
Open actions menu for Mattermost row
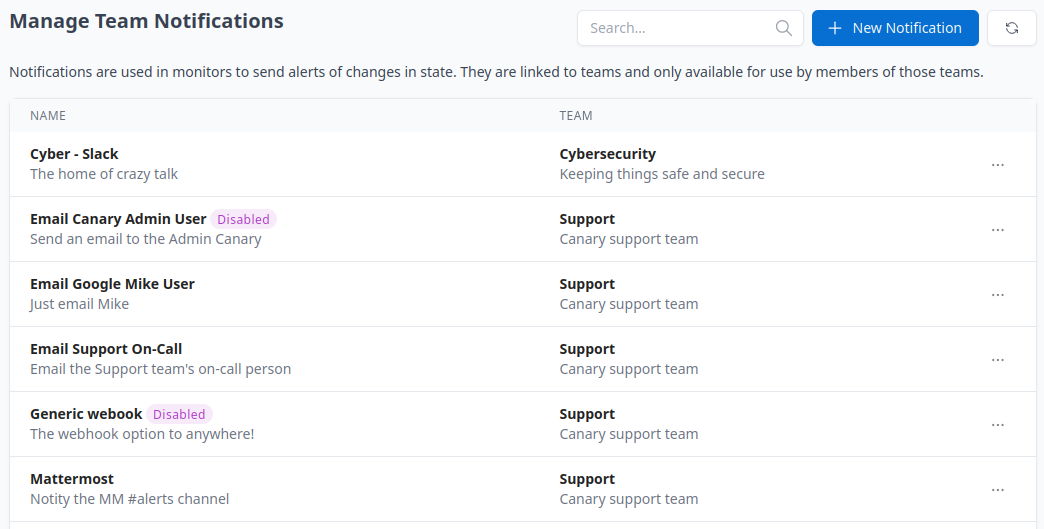tap(997, 490)
